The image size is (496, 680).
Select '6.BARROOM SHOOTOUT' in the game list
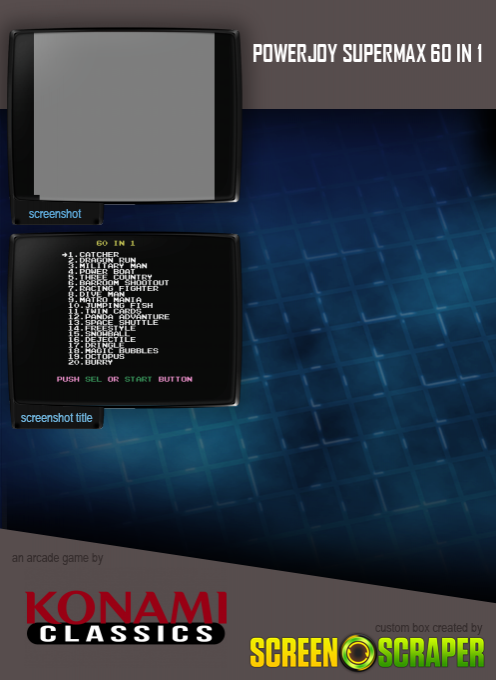pyautogui.click(x=118, y=283)
